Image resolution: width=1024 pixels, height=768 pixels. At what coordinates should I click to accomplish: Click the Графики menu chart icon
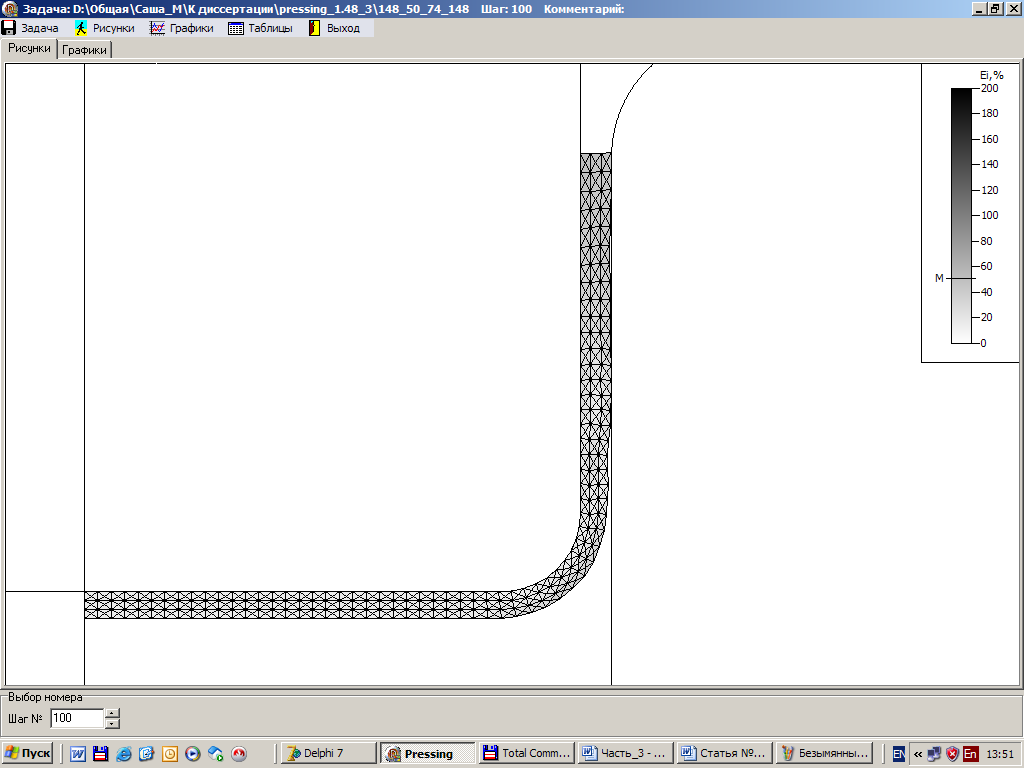[157, 28]
